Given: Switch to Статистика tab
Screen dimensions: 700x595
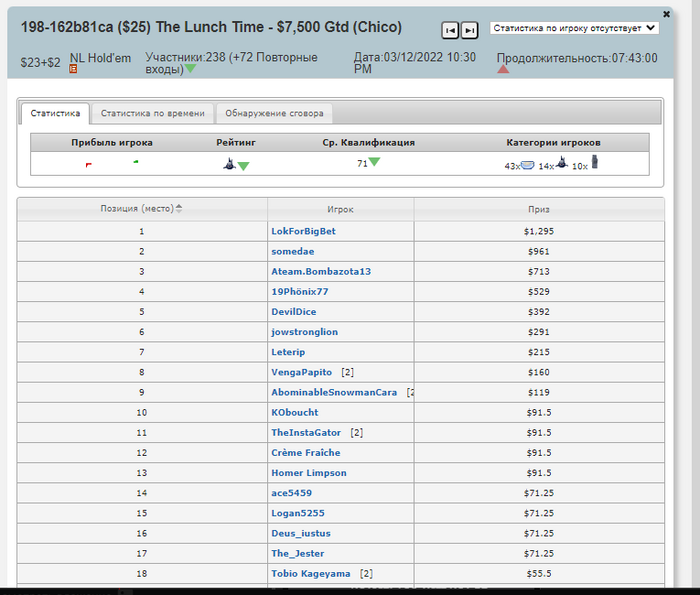Looking at the screenshot, I should pyautogui.click(x=55, y=113).
